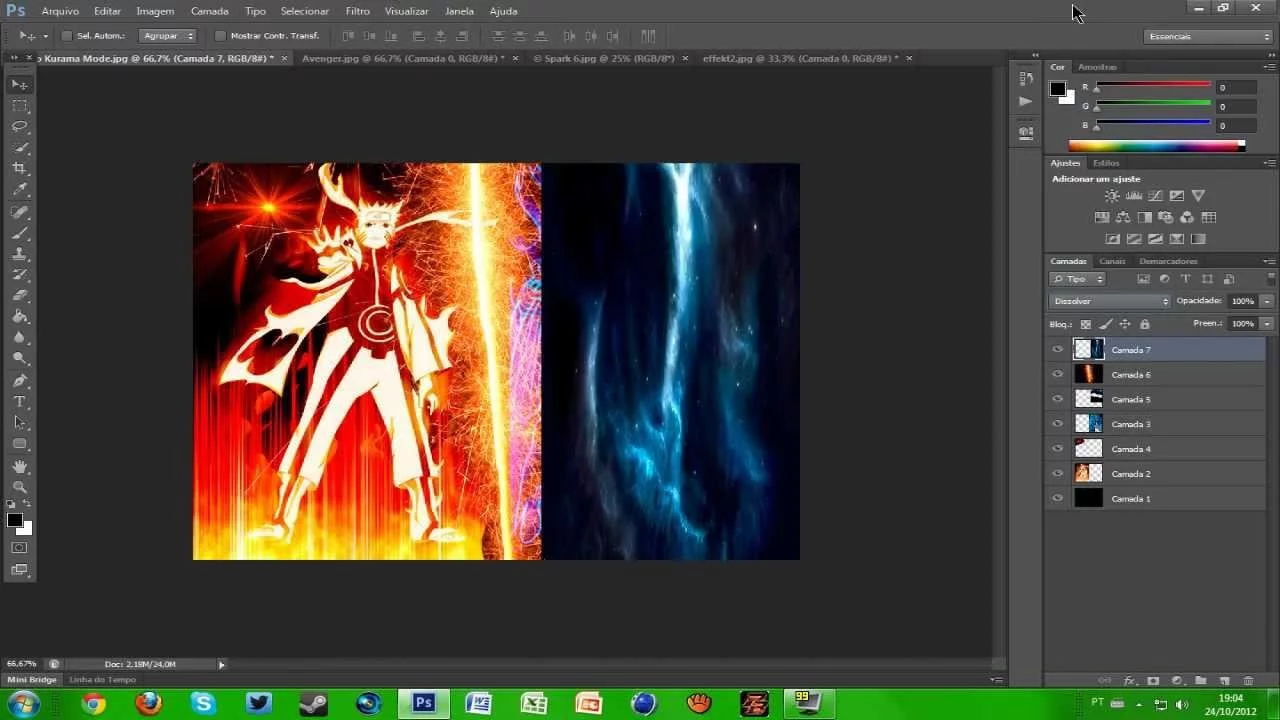Open the Filtro menu
Image resolution: width=1280 pixels, height=720 pixels.
357,11
